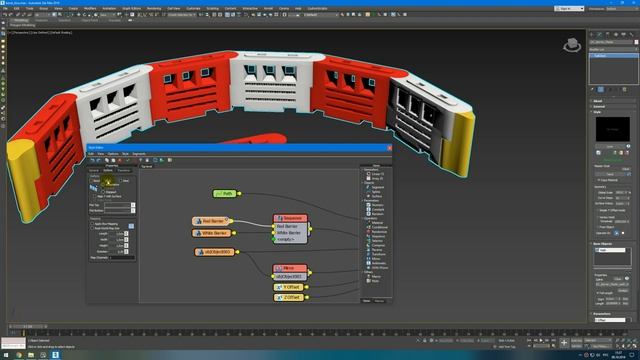This screenshot has width=640, height=360.
Task: Open the Hierarchy command panel tab
Action: [x=608, y=35]
